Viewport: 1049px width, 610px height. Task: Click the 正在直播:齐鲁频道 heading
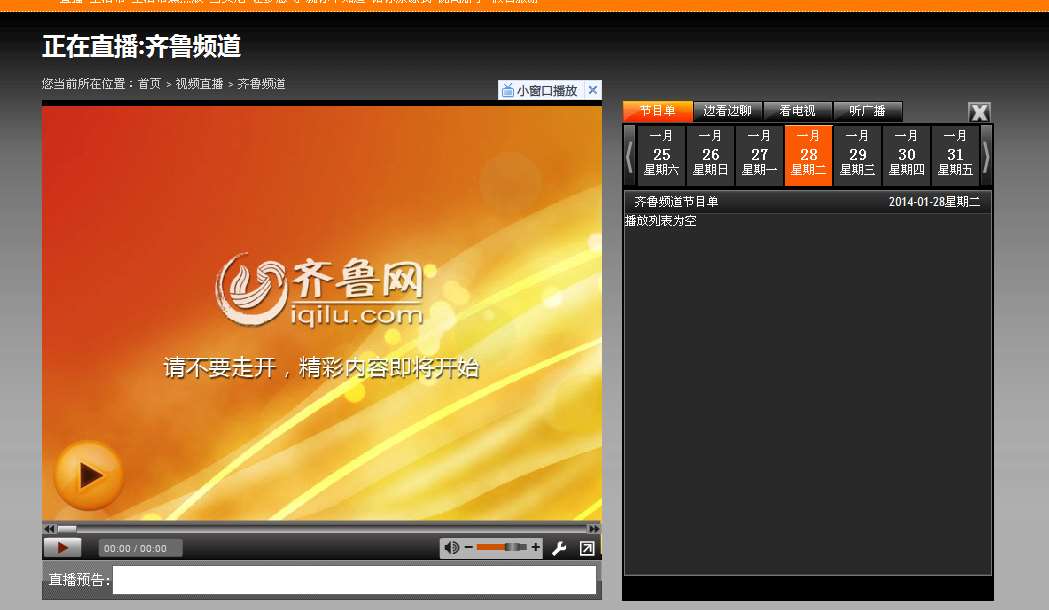click(x=141, y=46)
